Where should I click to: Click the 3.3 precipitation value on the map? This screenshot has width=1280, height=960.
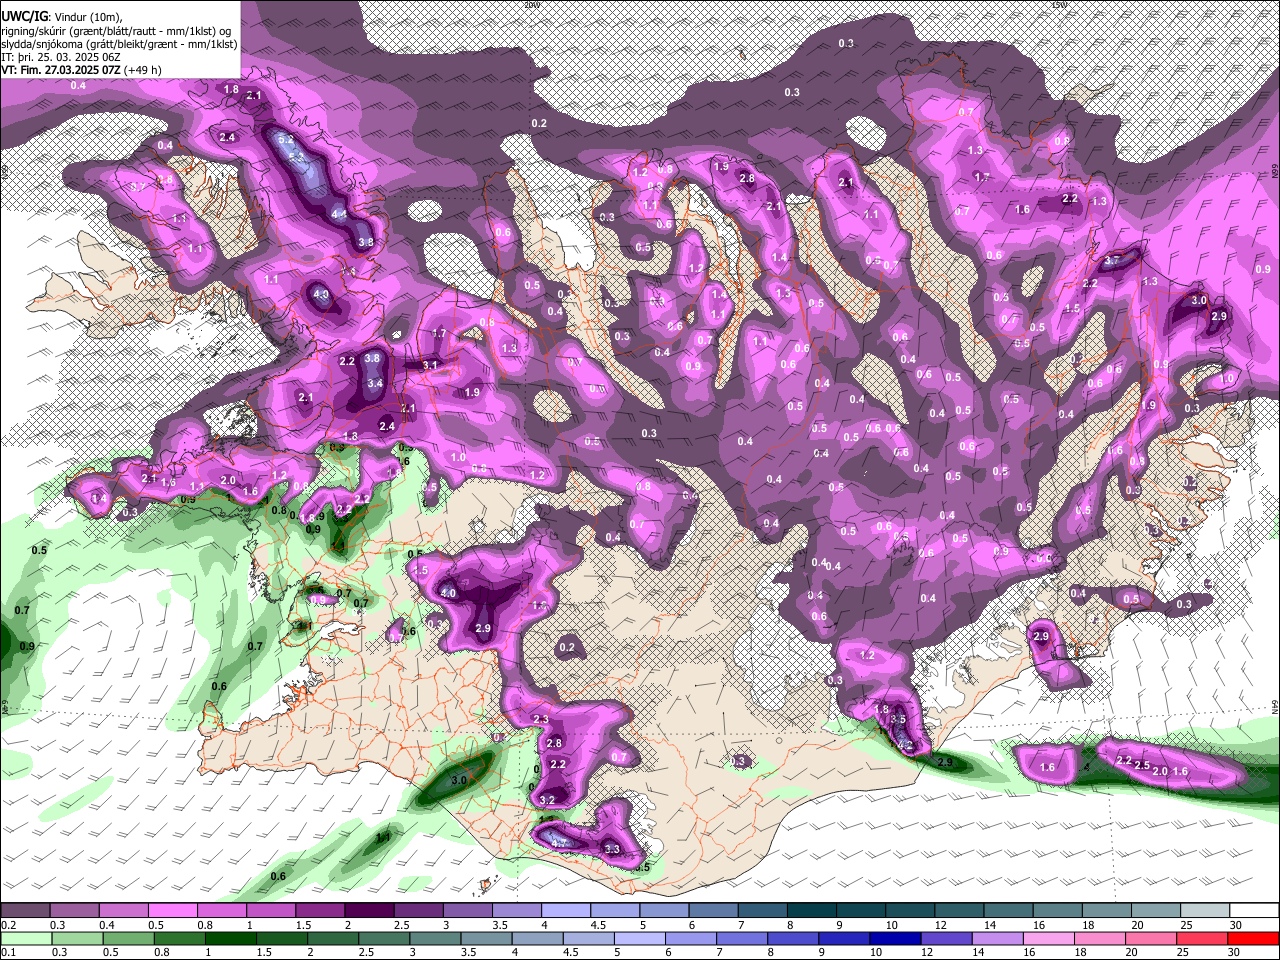pos(613,849)
